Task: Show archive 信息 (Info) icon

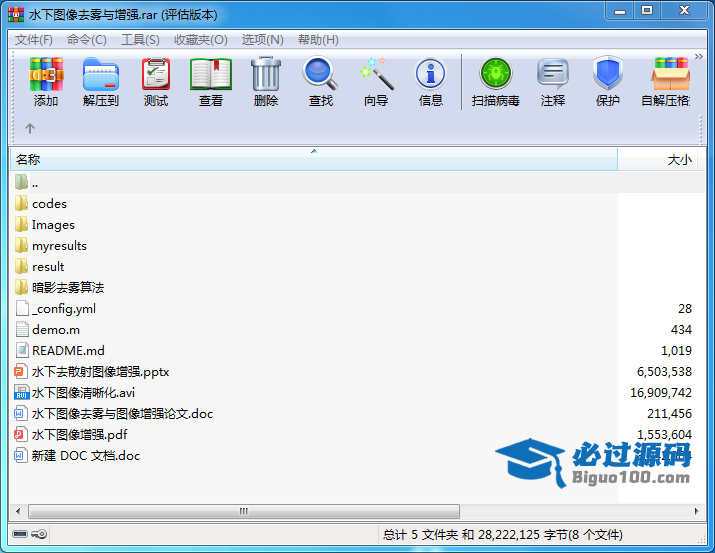Action: pyautogui.click(x=431, y=82)
